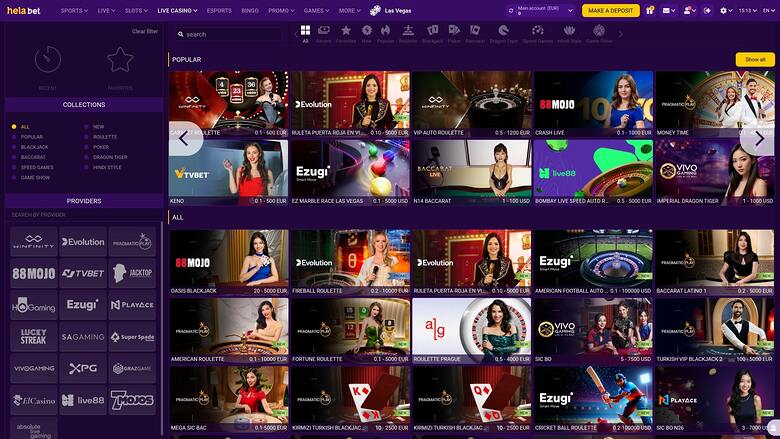The width and height of the screenshot is (780, 439).
Task: Expand the Slots menu dropdown
Action: (136, 10)
